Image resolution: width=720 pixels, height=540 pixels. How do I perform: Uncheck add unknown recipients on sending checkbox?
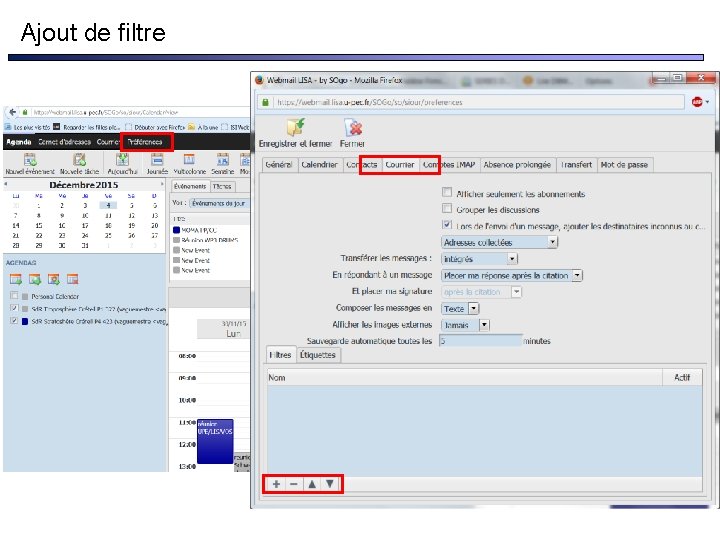[x=447, y=225]
